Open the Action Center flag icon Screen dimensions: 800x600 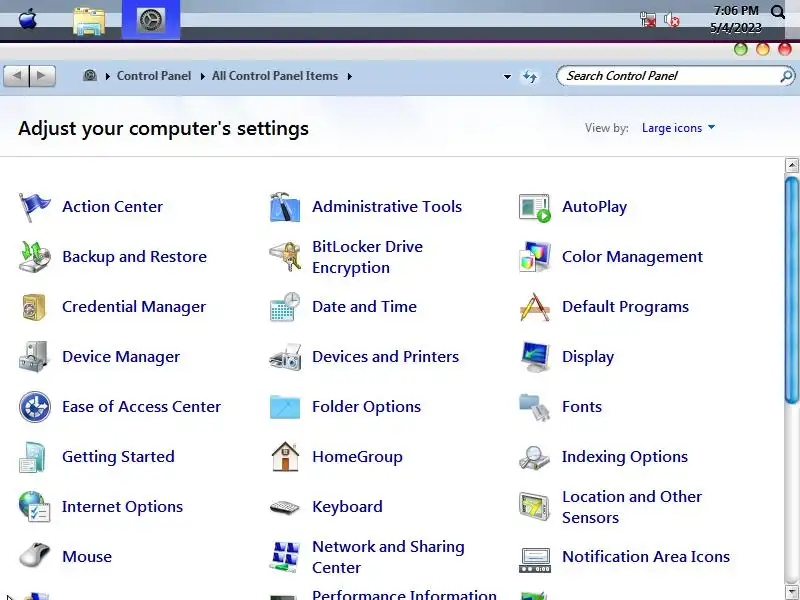pyautogui.click(x=34, y=207)
